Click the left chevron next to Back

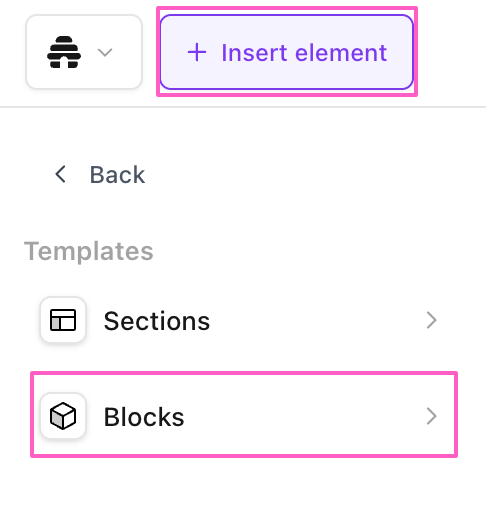click(61, 174)
